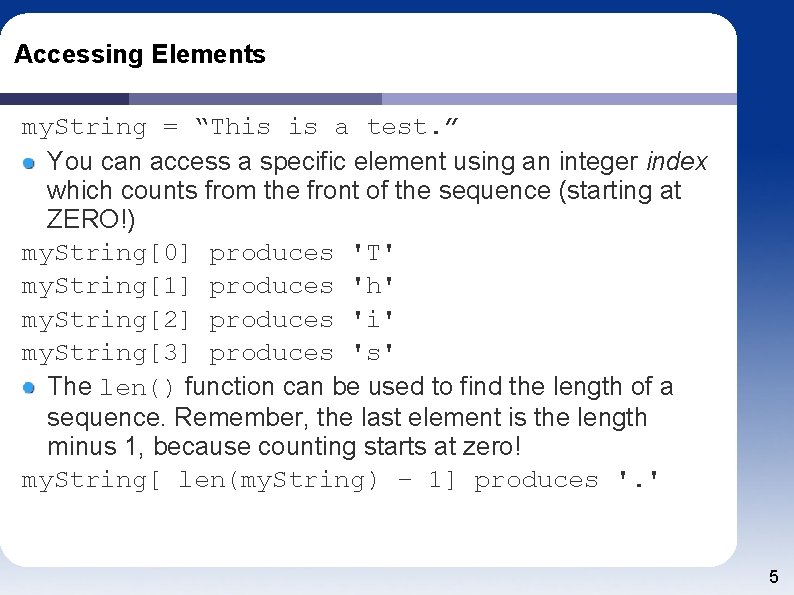Click the bullet icon beside "The len() function"

[31, 387]
